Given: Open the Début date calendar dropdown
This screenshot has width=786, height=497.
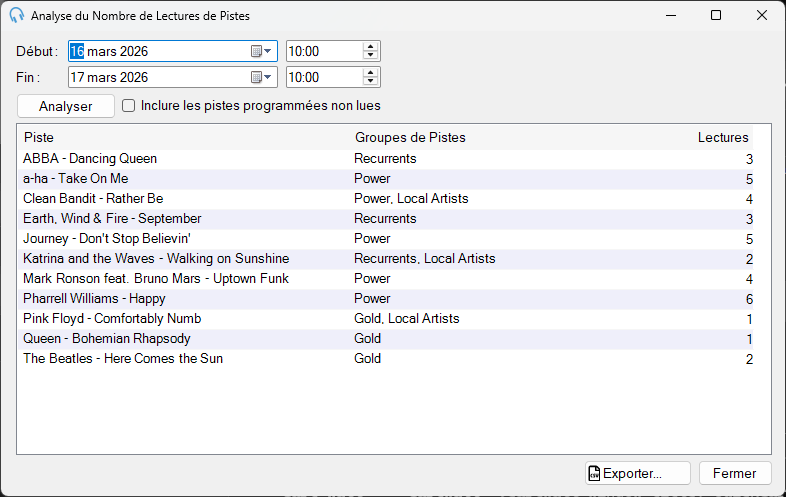Looking at the screenshot, I should (261, 51).
